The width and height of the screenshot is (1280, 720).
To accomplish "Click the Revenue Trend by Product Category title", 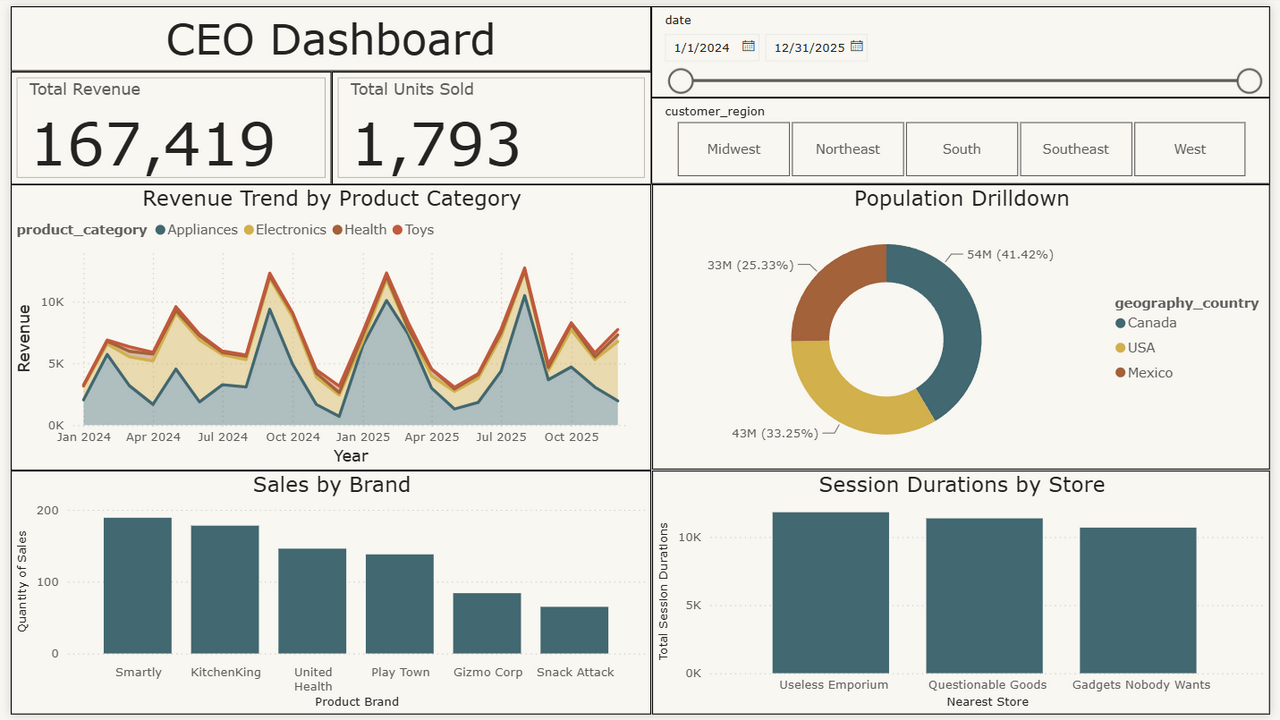I will pyautogui.click(x=332, y=198).
